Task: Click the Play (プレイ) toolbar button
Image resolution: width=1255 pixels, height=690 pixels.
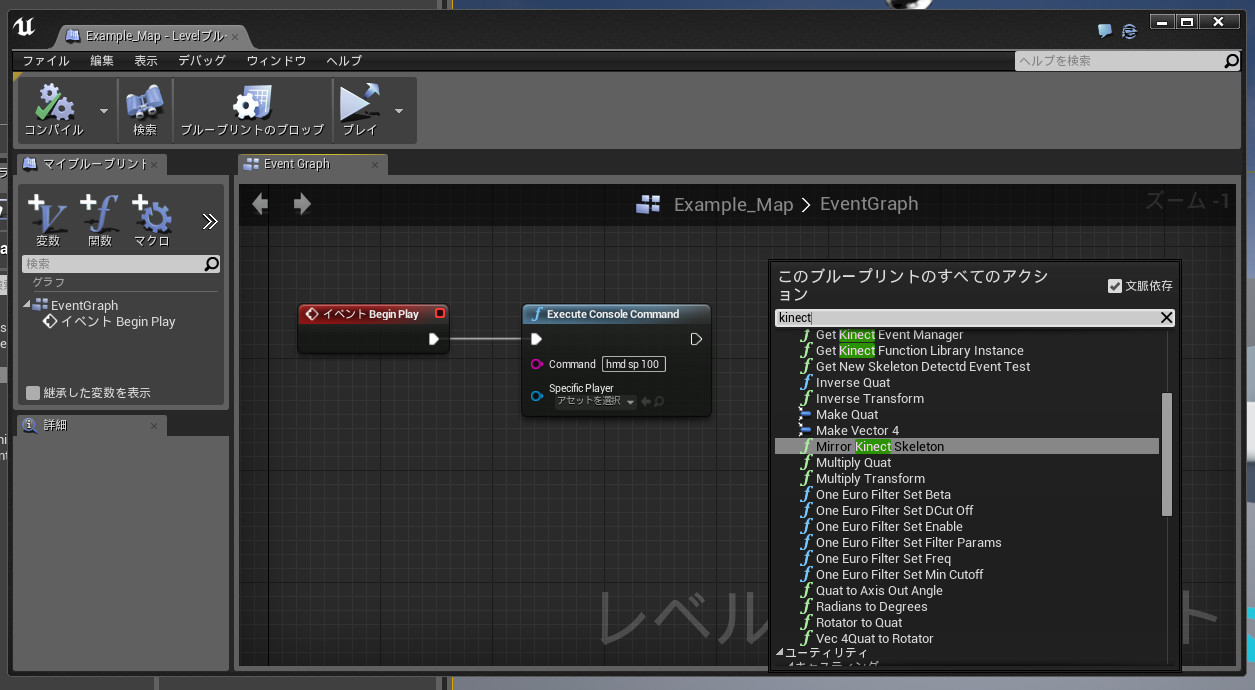Action: 359,110
